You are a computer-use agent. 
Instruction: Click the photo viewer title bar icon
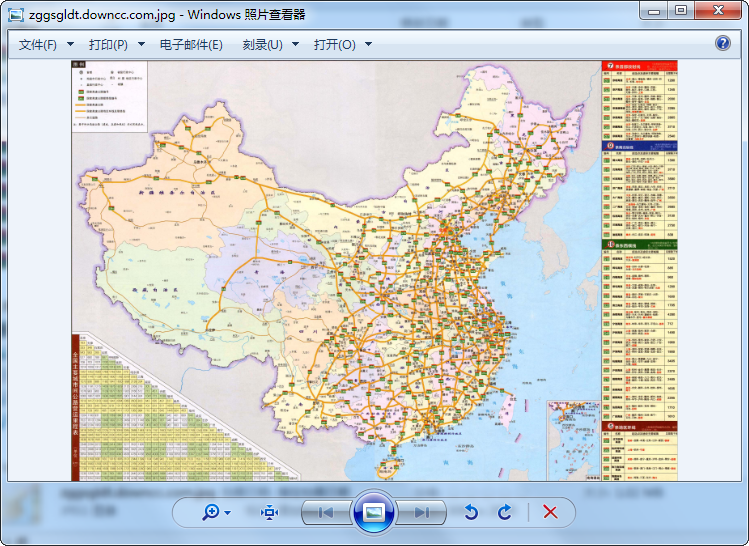(x=16, y=14)
